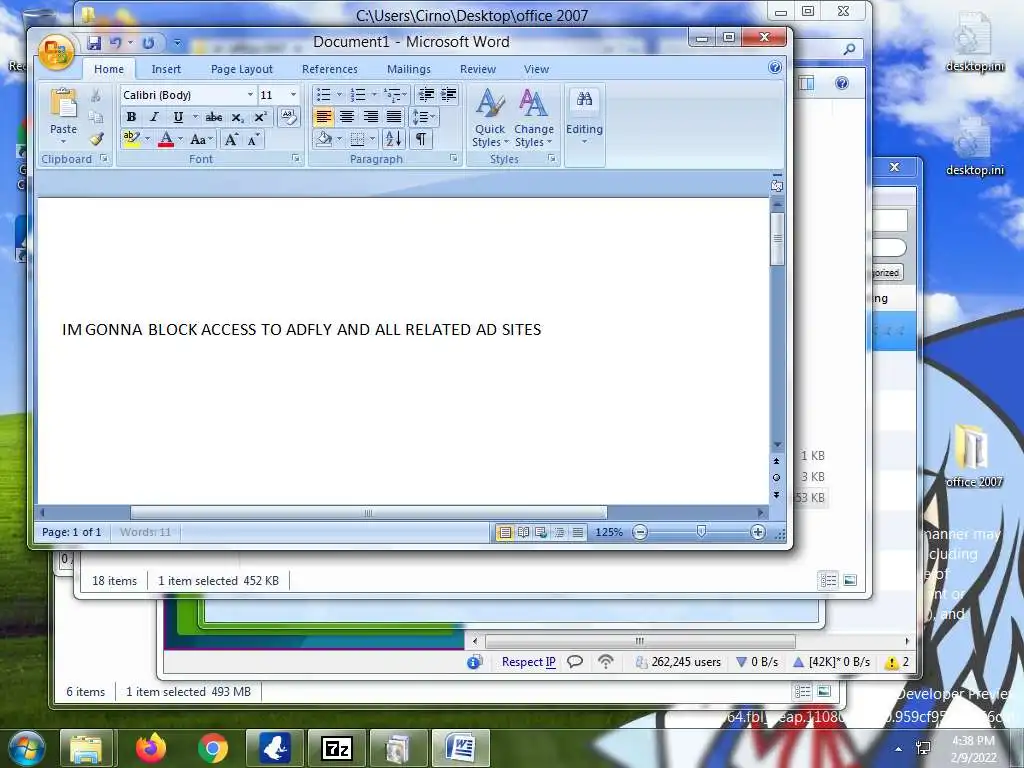The height and width of the screenshot is (768, 1024).
Task: Click the paragraph Borders icon
Action: pos(357,139)
